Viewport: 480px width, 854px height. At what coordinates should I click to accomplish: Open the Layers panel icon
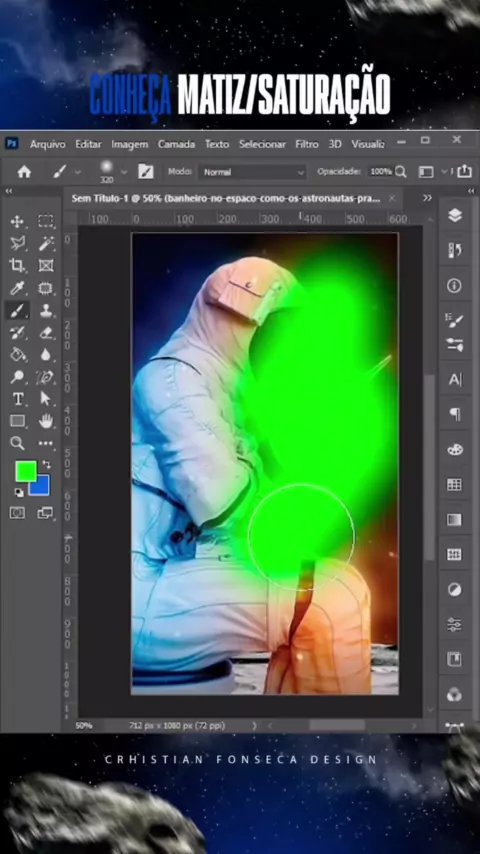(x=454, y=216)
